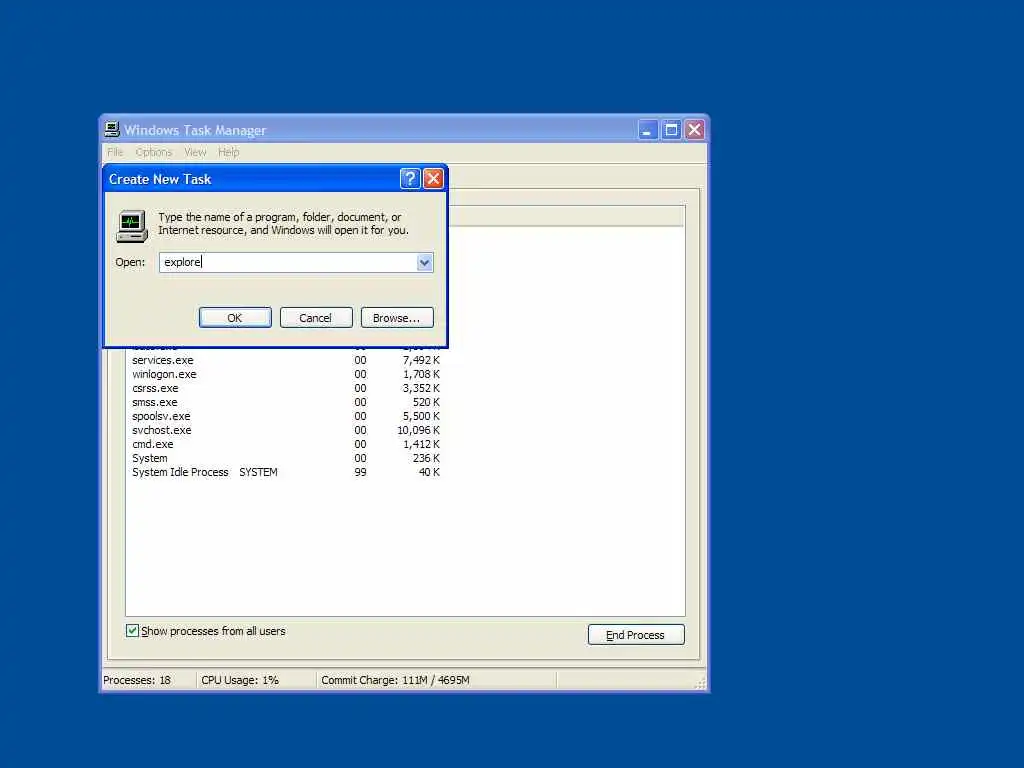The image size is (1024, 768).
Task: Select the services.exe process row
Action: [286, 360]
